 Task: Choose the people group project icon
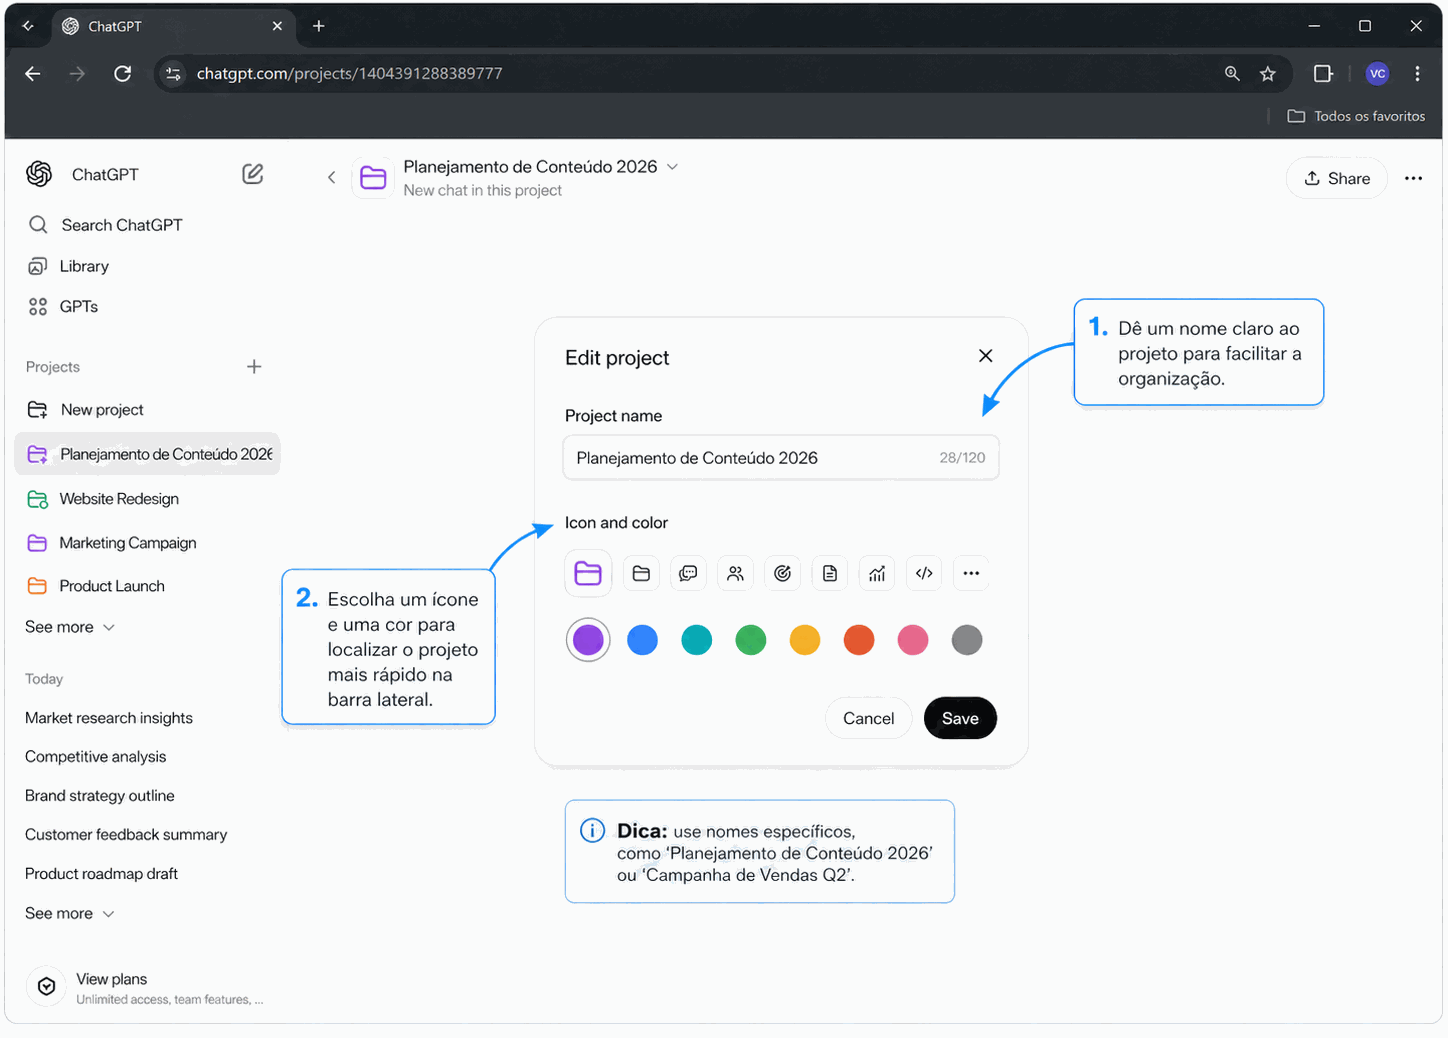pos(735,573)
